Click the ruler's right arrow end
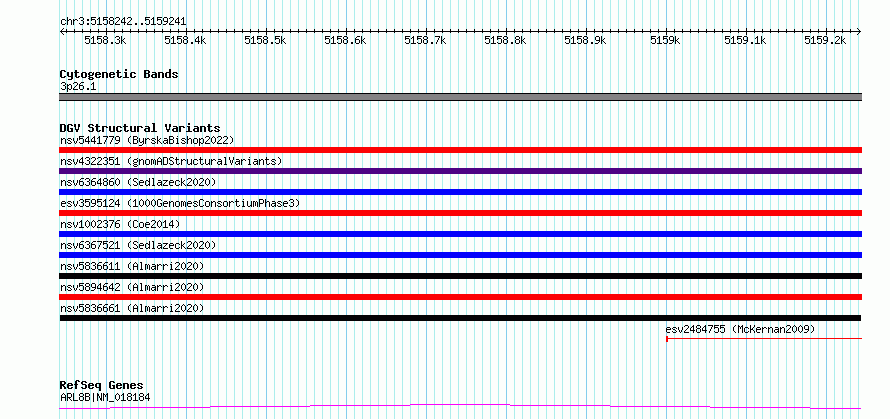The image size is (890, 419). pos(859,32)
